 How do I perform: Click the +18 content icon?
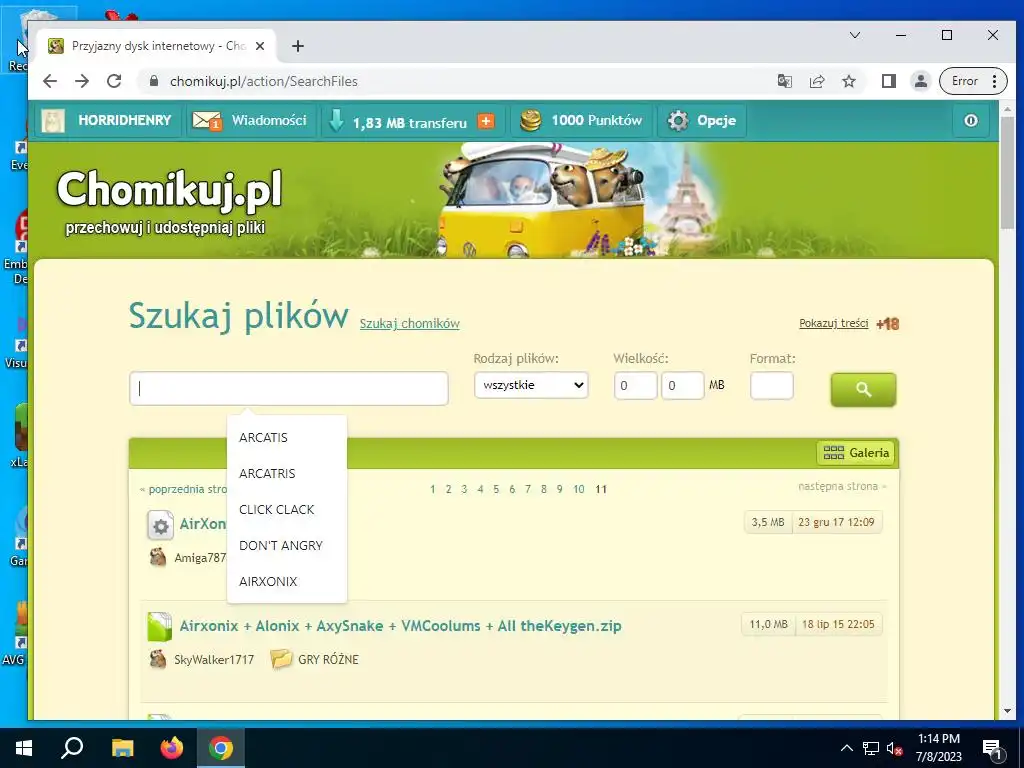click(x=888, y=324)
